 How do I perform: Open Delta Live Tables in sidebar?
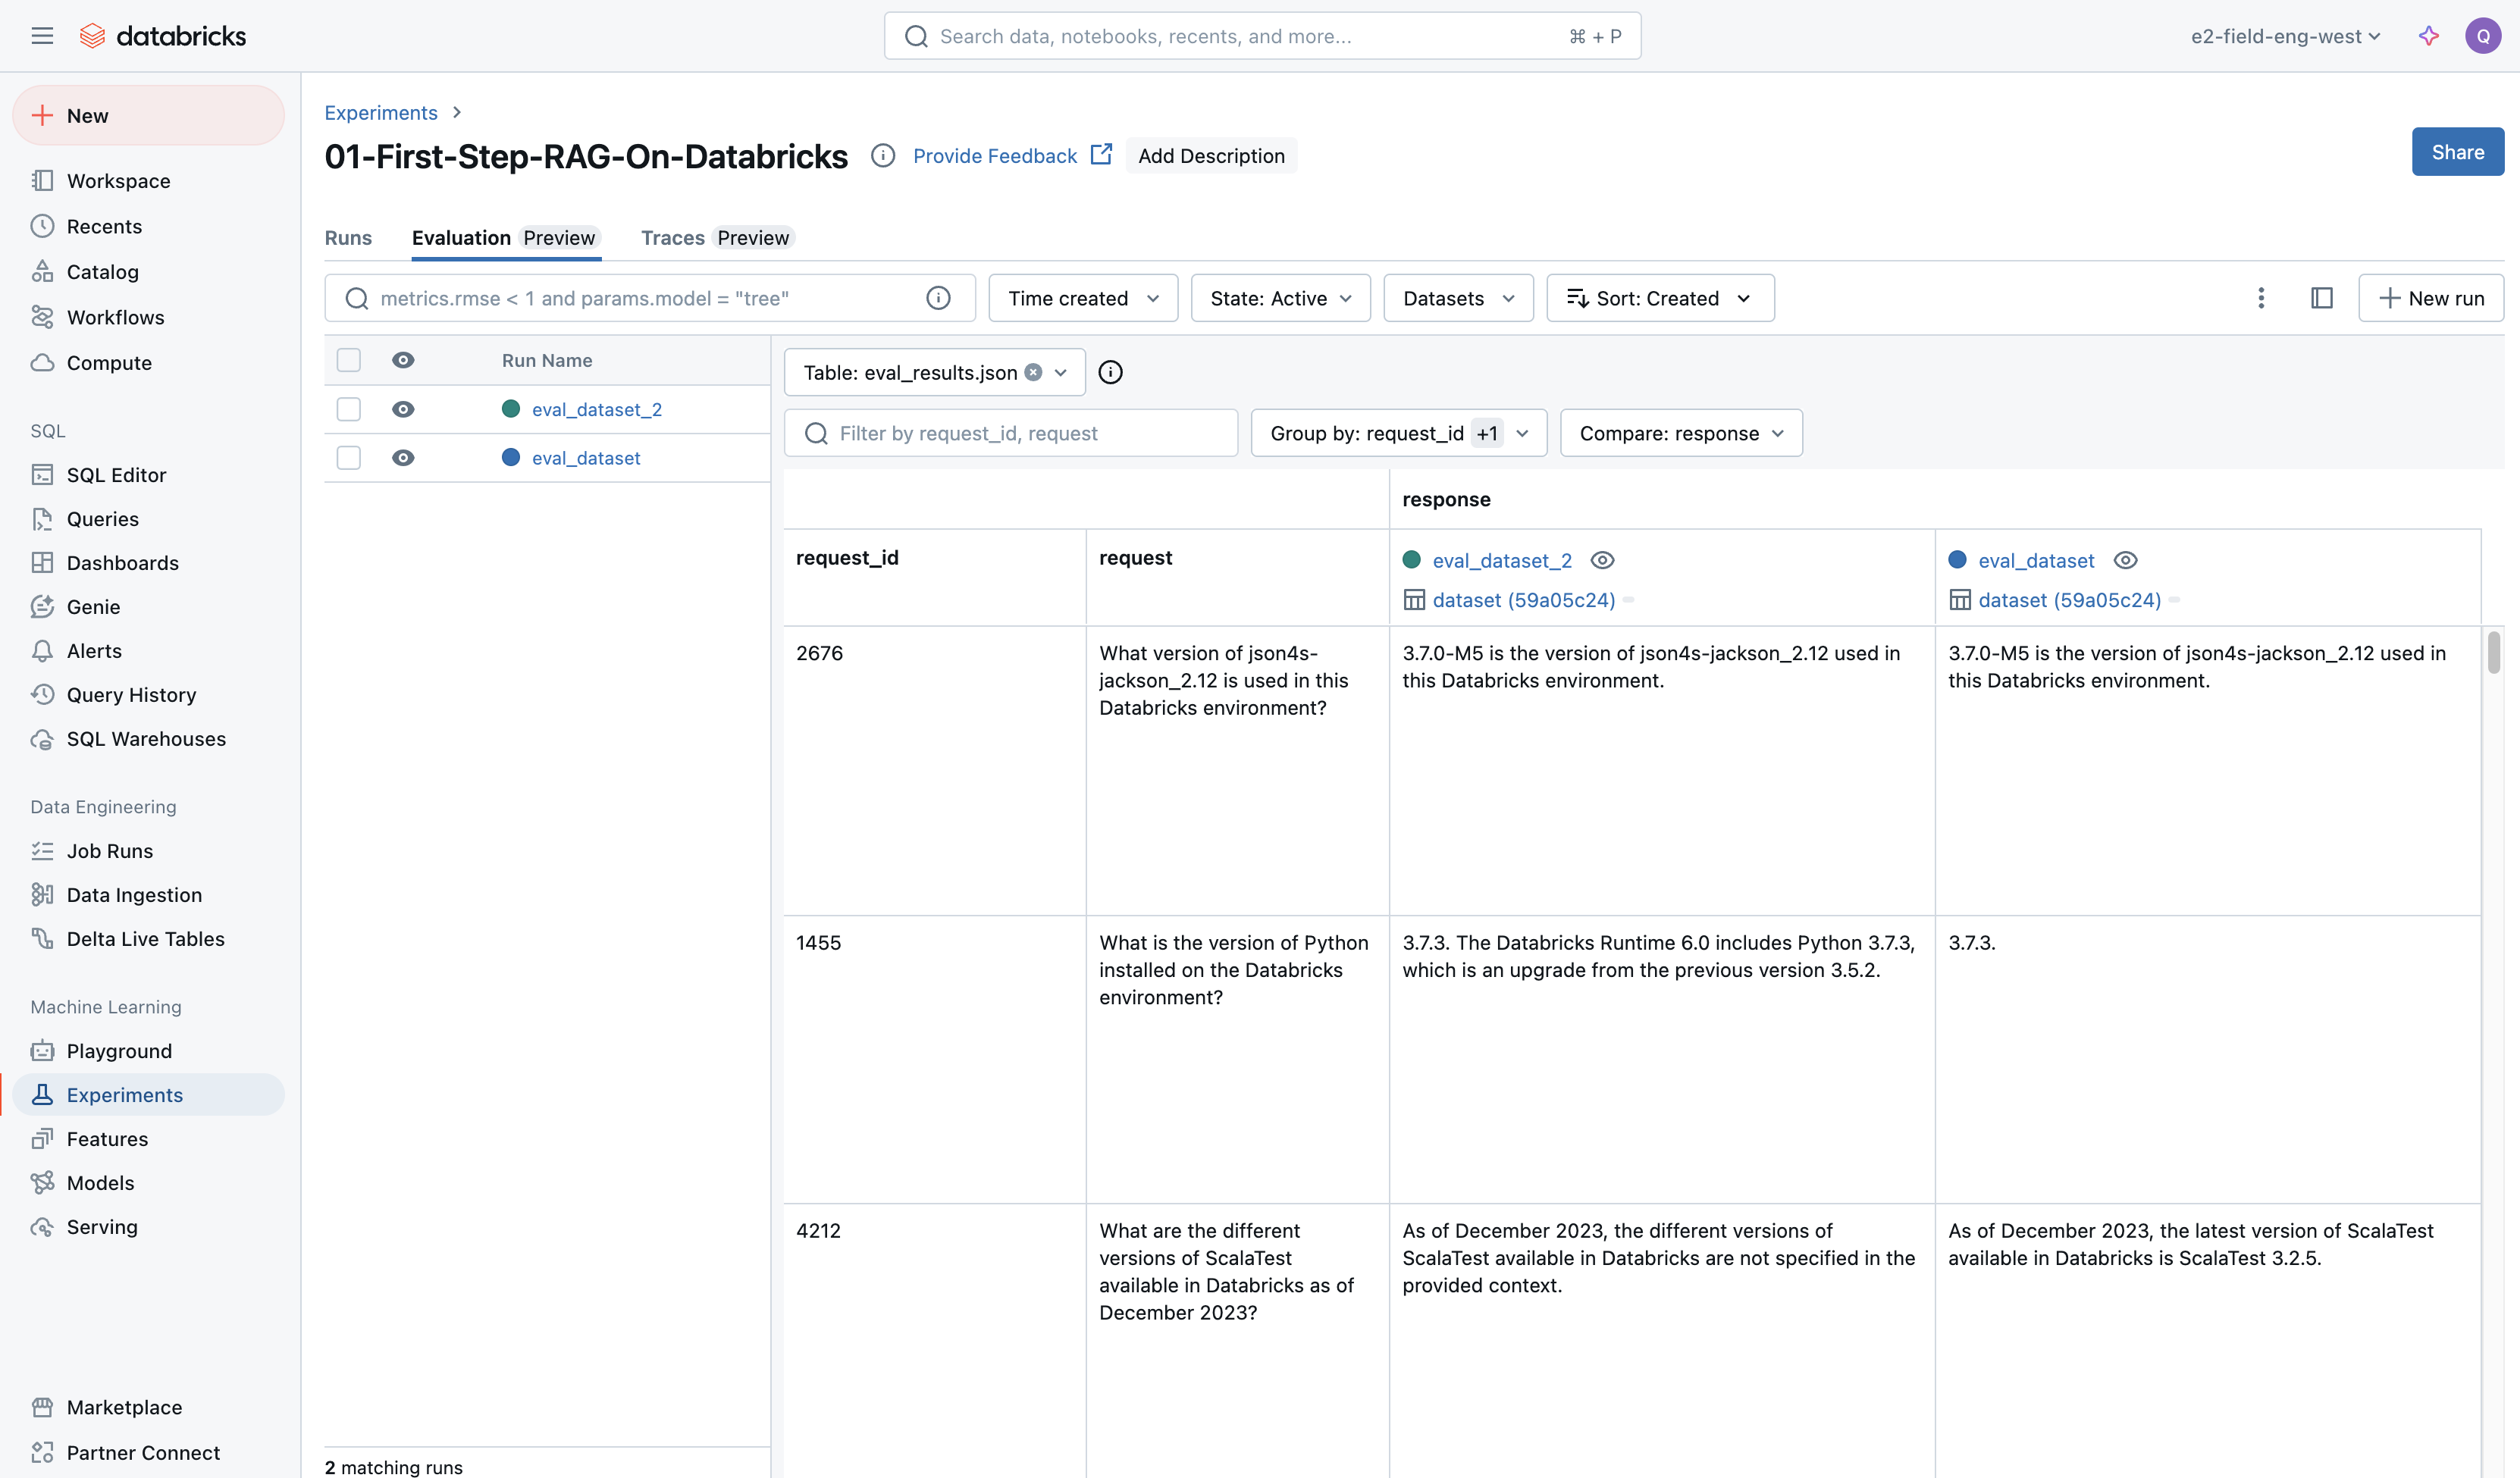click(x=148, y=939)
